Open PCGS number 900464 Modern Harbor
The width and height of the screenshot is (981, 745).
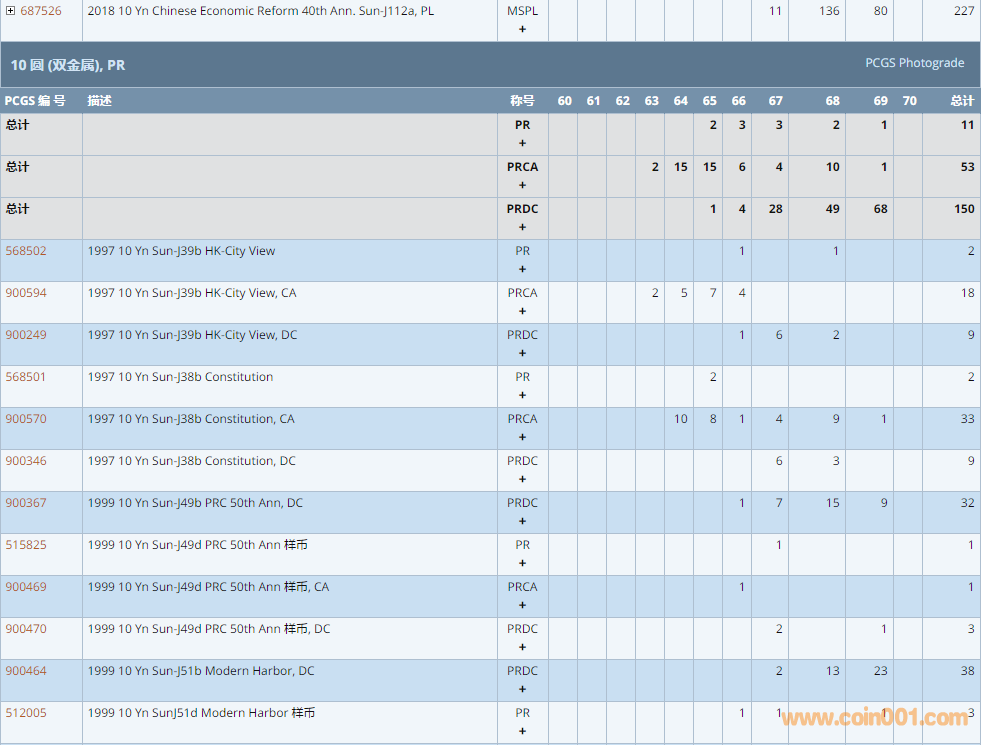pos(25,671)
